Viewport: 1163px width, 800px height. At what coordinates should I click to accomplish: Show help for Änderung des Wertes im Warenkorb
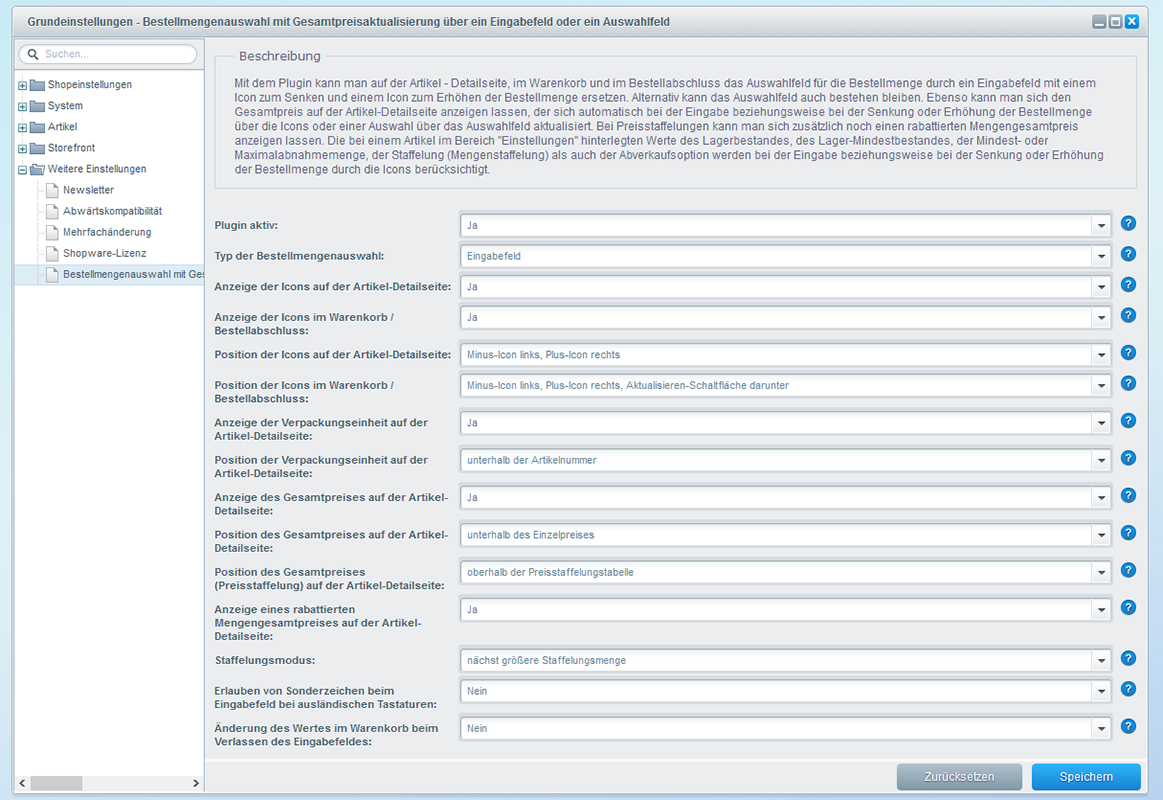click(x=1128, y=727)
